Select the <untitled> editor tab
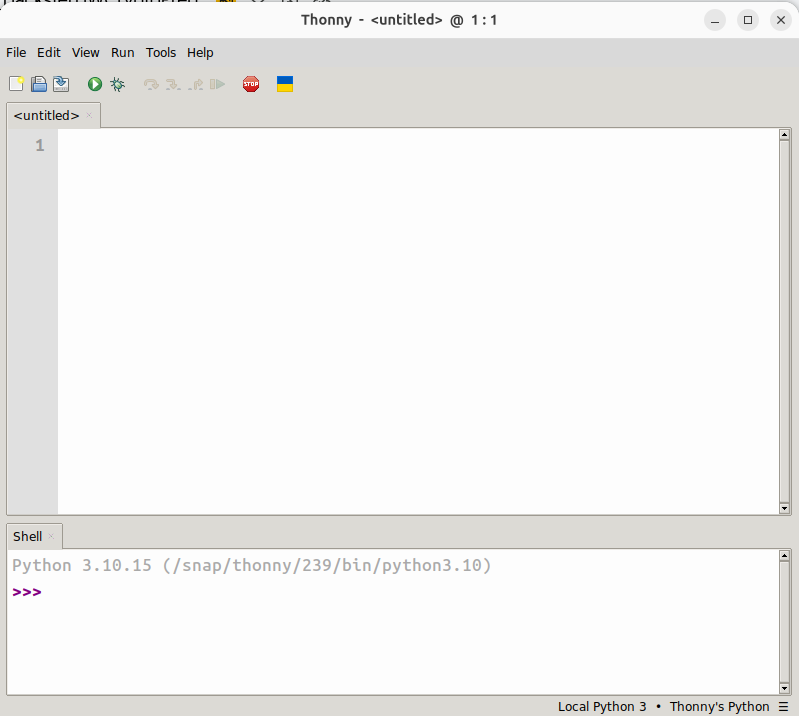Screen dimensions: 799x716 (x=46, y=116)
